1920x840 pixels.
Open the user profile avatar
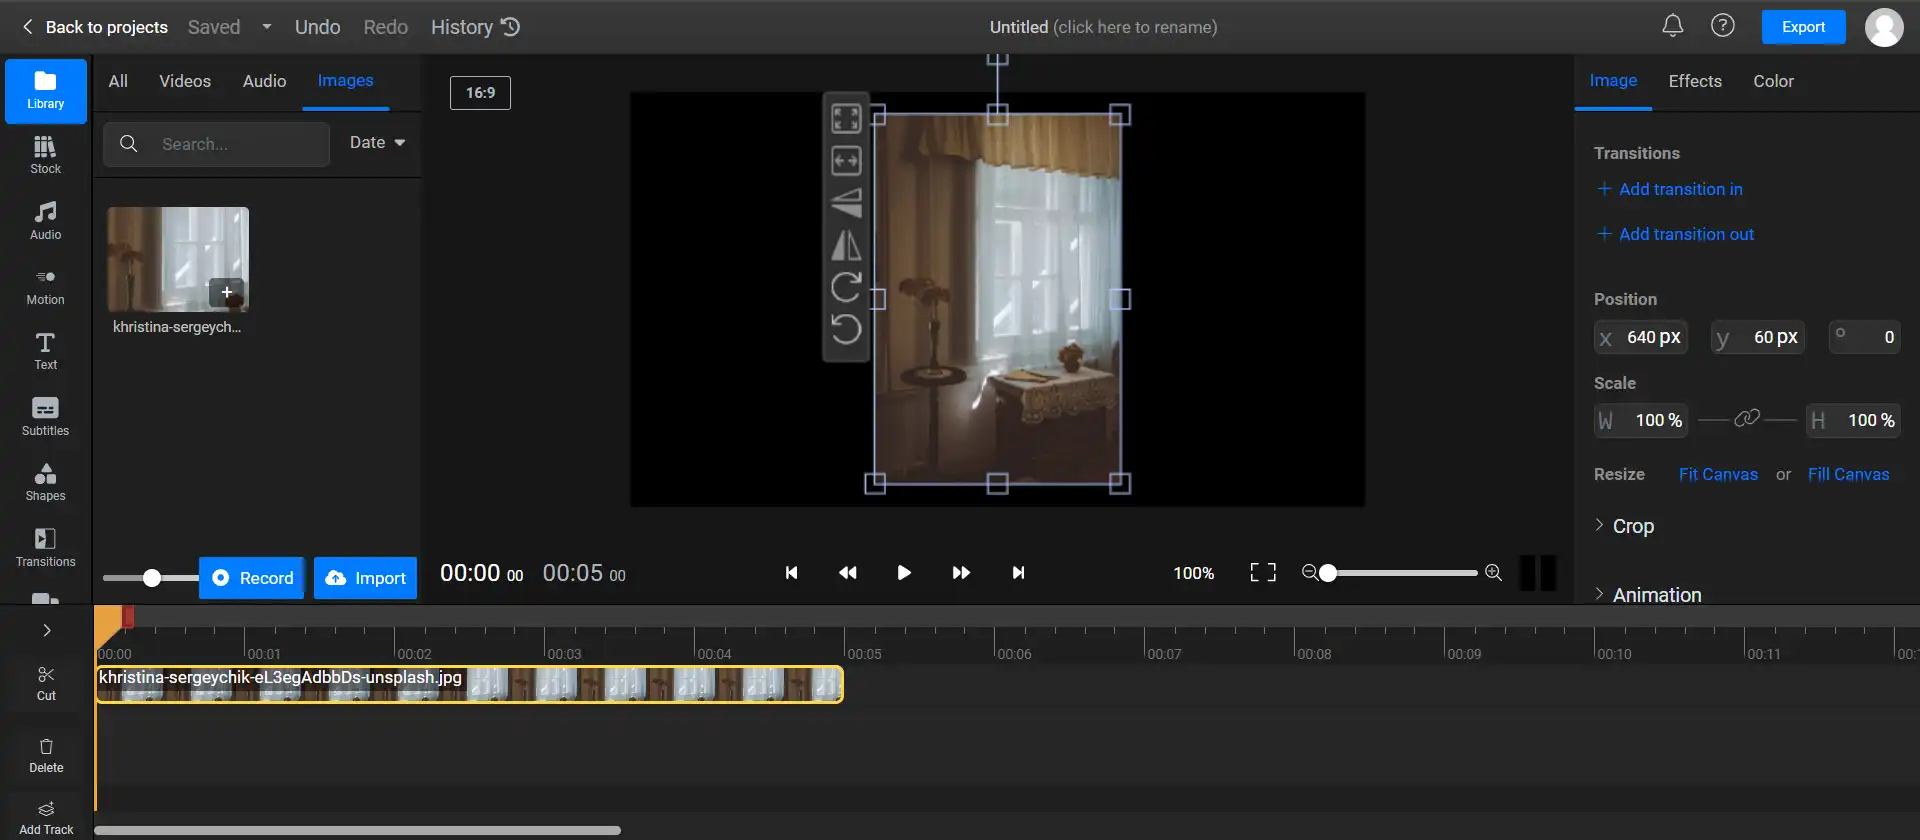[x=1884, y=27]
